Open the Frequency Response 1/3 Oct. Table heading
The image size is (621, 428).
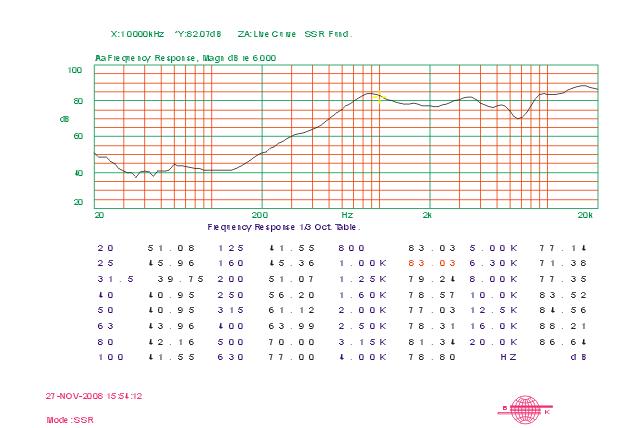283,227
